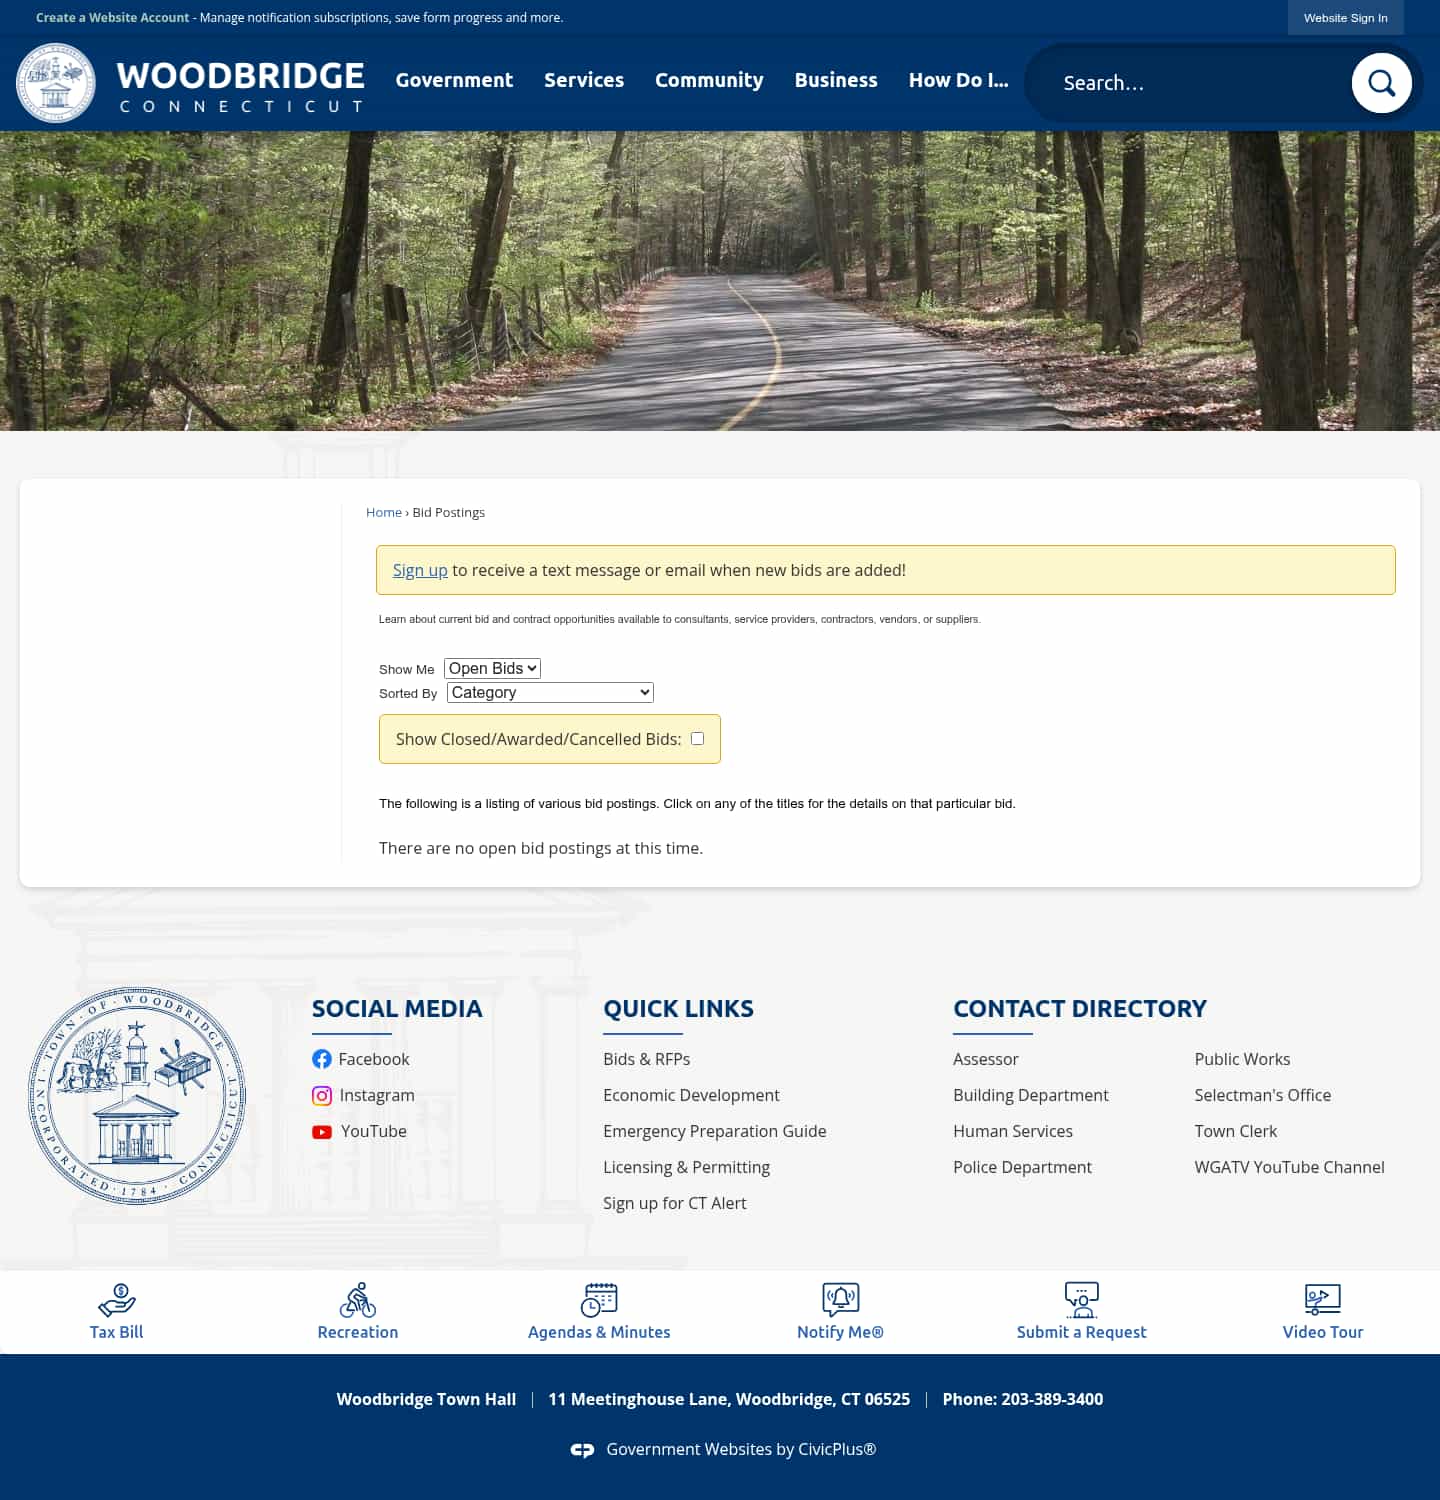Click the Woodbridge town seal logo
Viewport: 1440px width, 1500px height.
pos(55,83)
